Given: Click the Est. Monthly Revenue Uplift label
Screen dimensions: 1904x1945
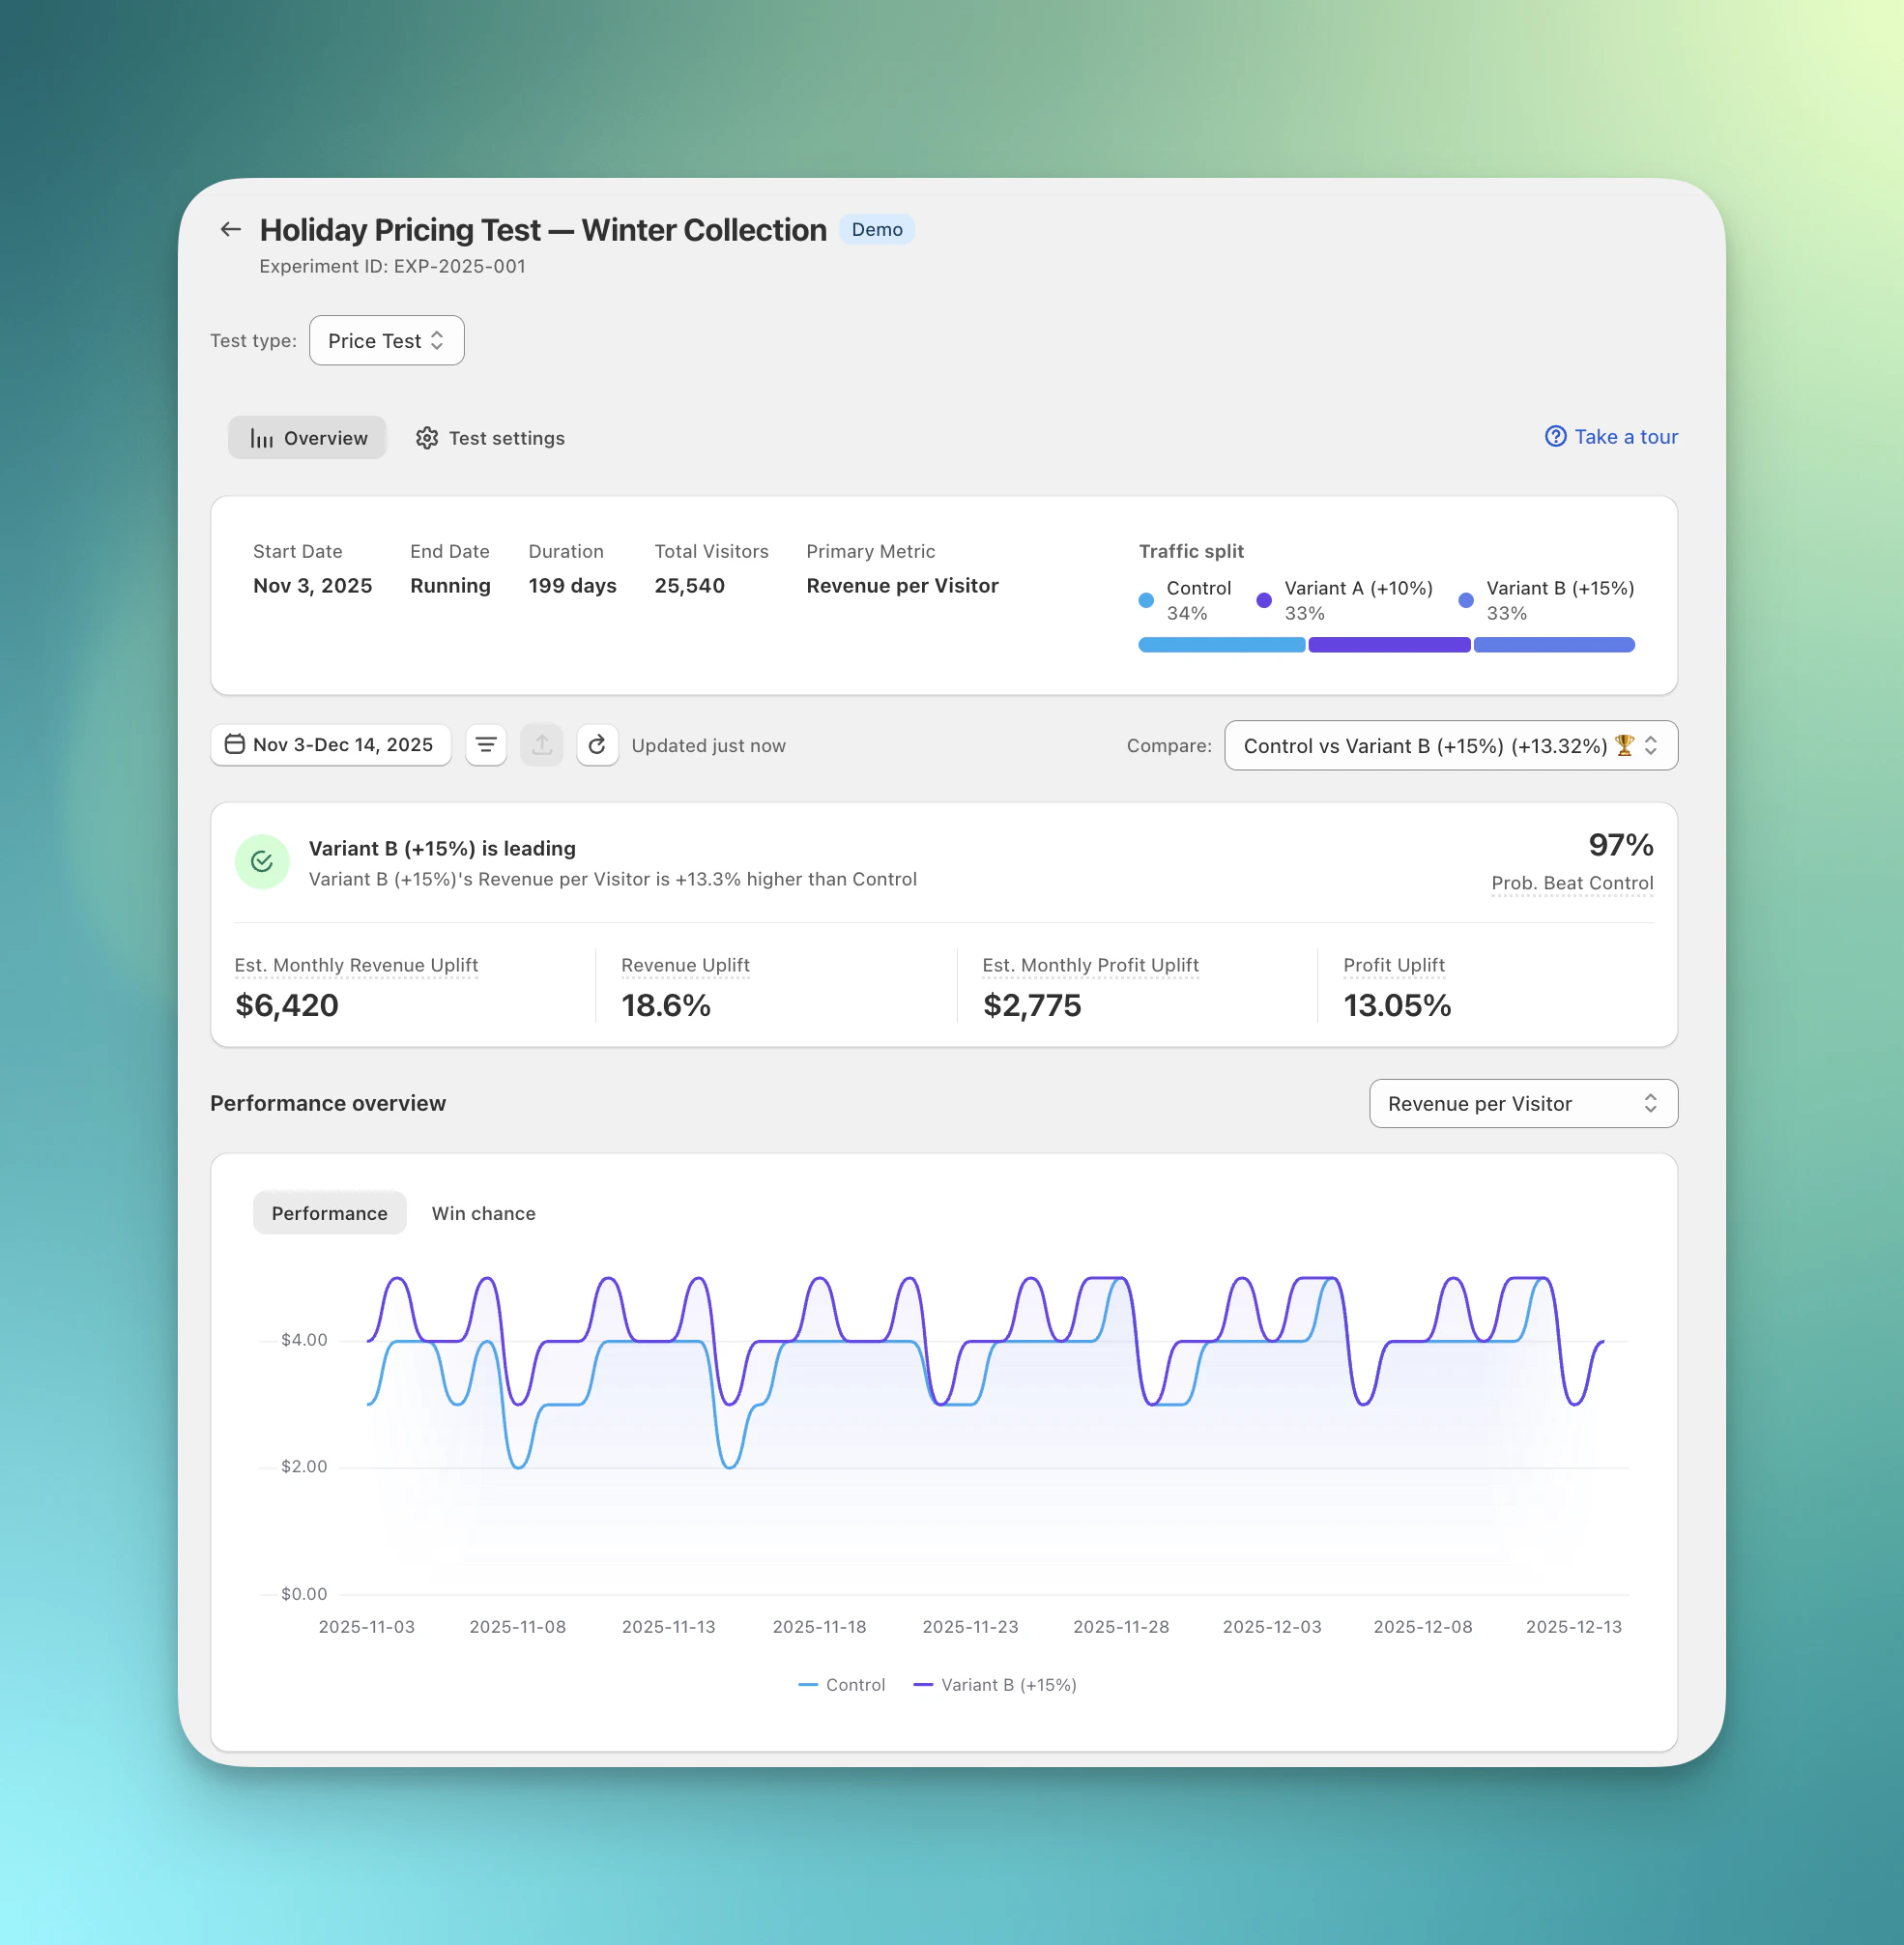Looking at the screenshot, I should (356, 965).
